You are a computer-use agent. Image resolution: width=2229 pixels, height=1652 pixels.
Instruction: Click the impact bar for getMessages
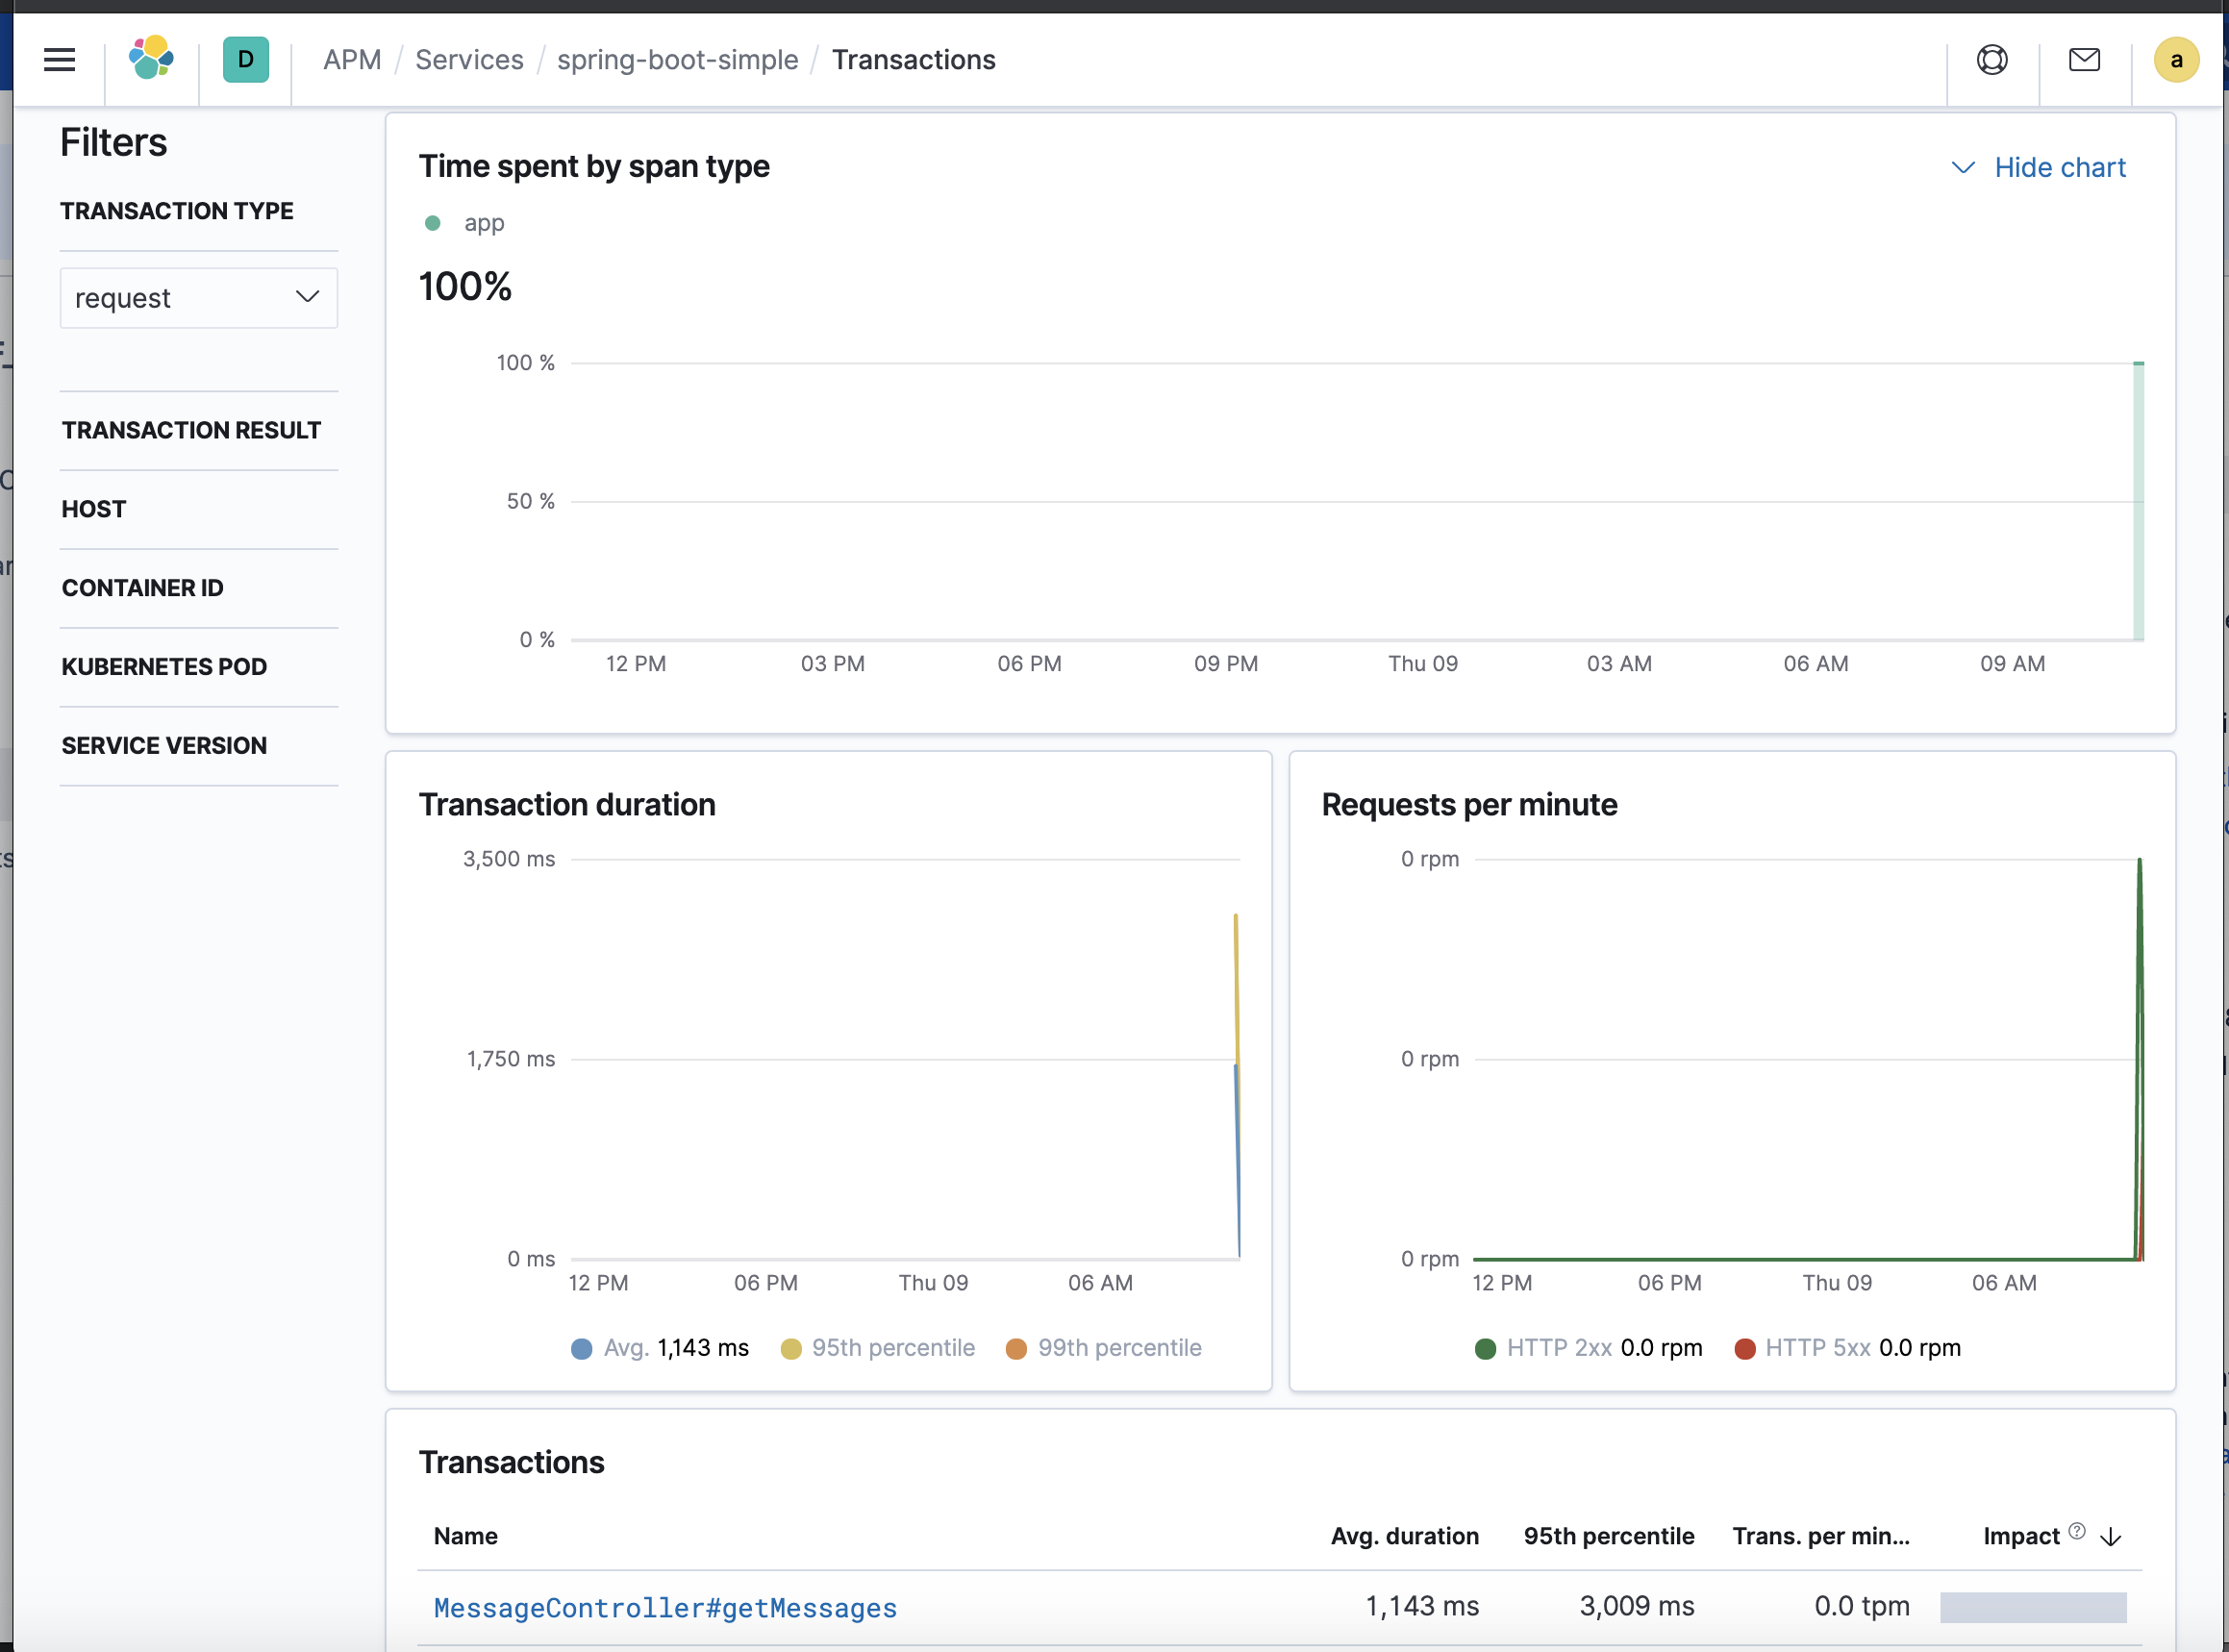pyautogui.click(x=2033, y=1608)
